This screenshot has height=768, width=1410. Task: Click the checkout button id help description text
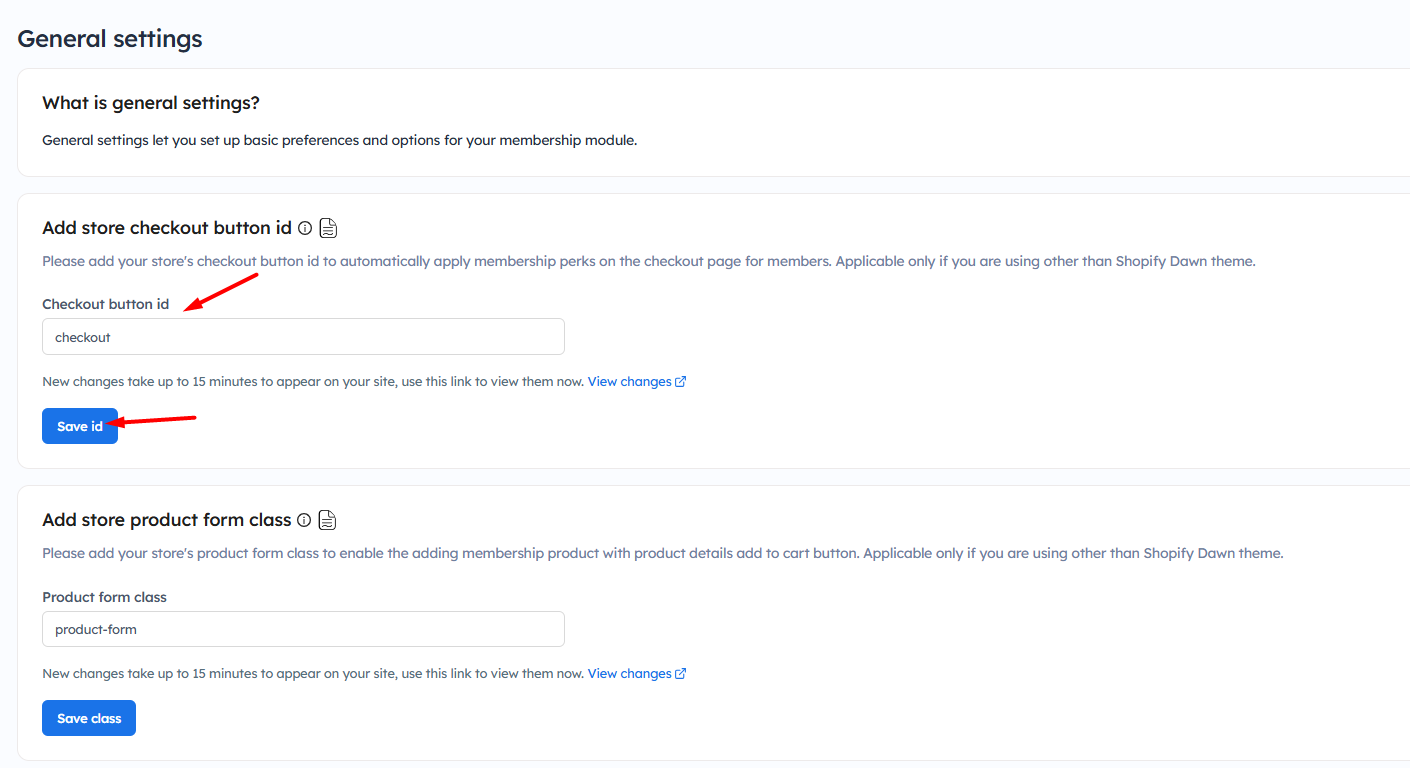(648, 261)
